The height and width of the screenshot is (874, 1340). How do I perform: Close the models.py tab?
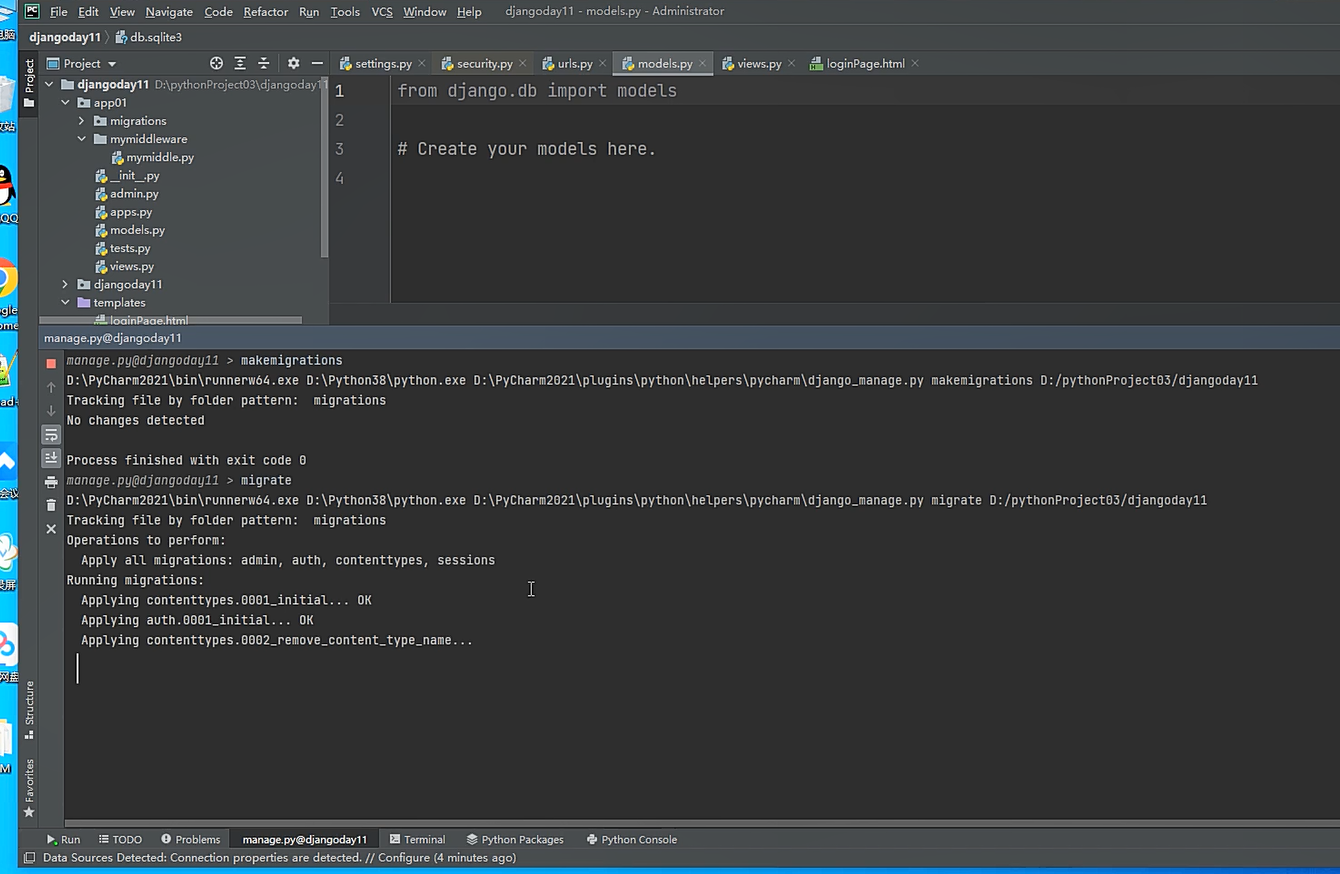(702, 63)
